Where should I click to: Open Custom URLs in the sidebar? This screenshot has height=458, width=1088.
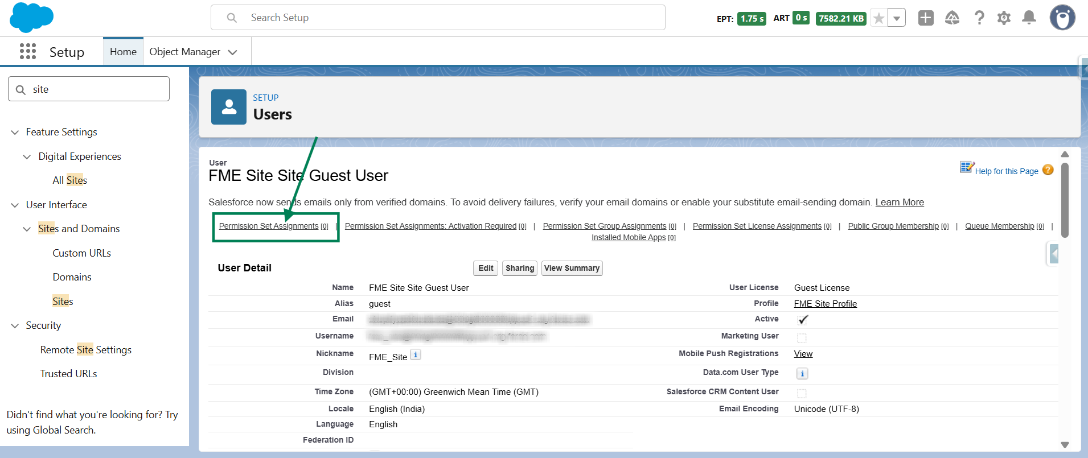(x=82, y=253)
